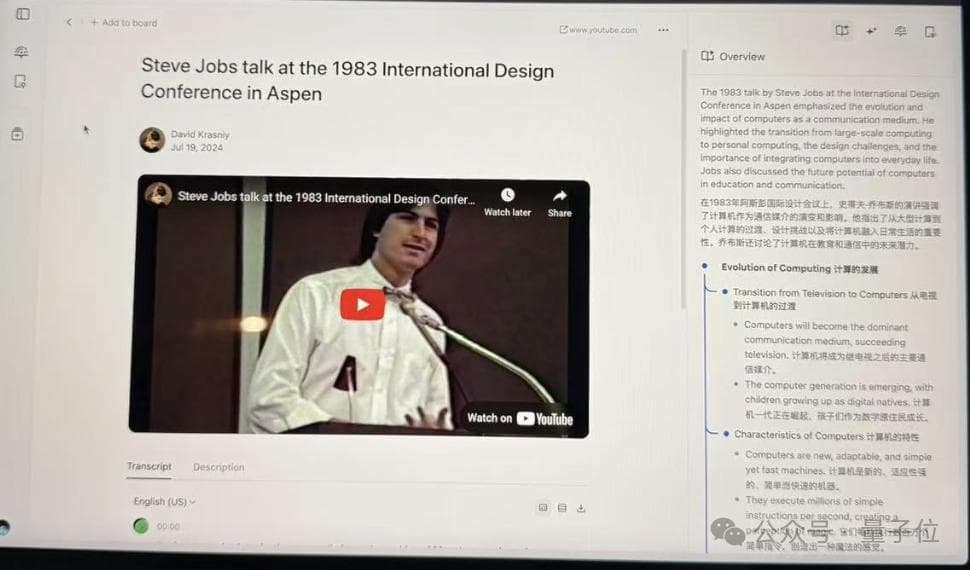This screenshot has width=970, height=570.
Task: Open the mind map icon in left sidebar
Action: (21, 52)
